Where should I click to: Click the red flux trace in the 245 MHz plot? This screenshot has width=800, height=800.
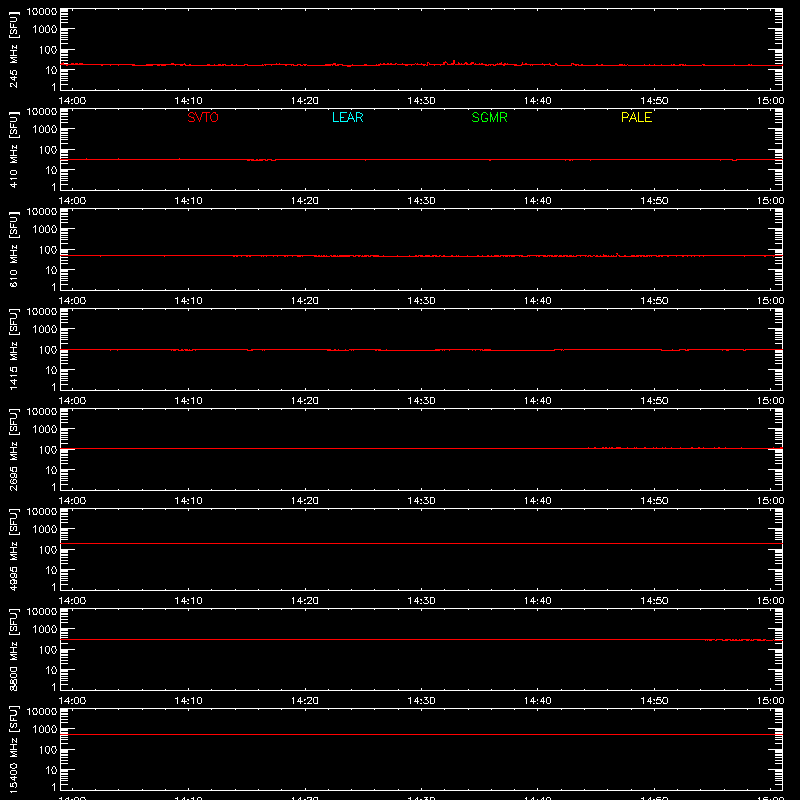(421, 64)
